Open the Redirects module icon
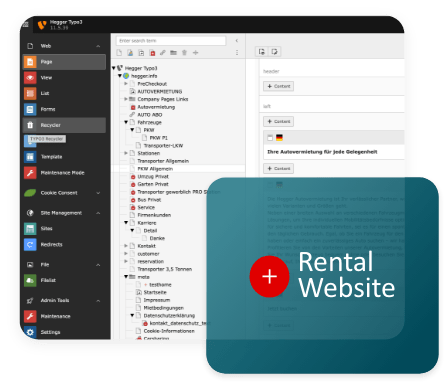This screenshot has height=386, width=448. tap(30, 245)
